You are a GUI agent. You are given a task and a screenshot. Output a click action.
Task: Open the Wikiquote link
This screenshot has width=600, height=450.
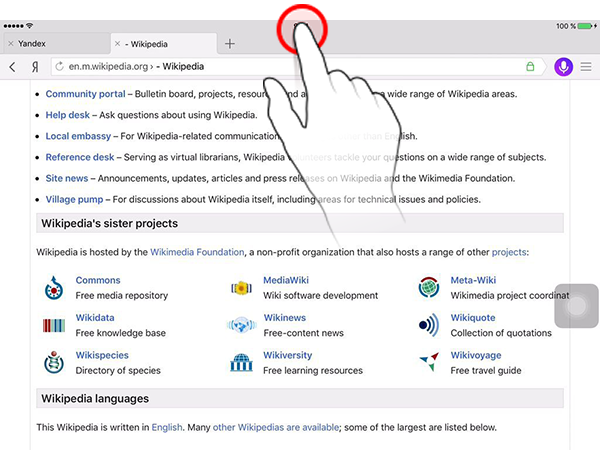click(x=473, y=318)
